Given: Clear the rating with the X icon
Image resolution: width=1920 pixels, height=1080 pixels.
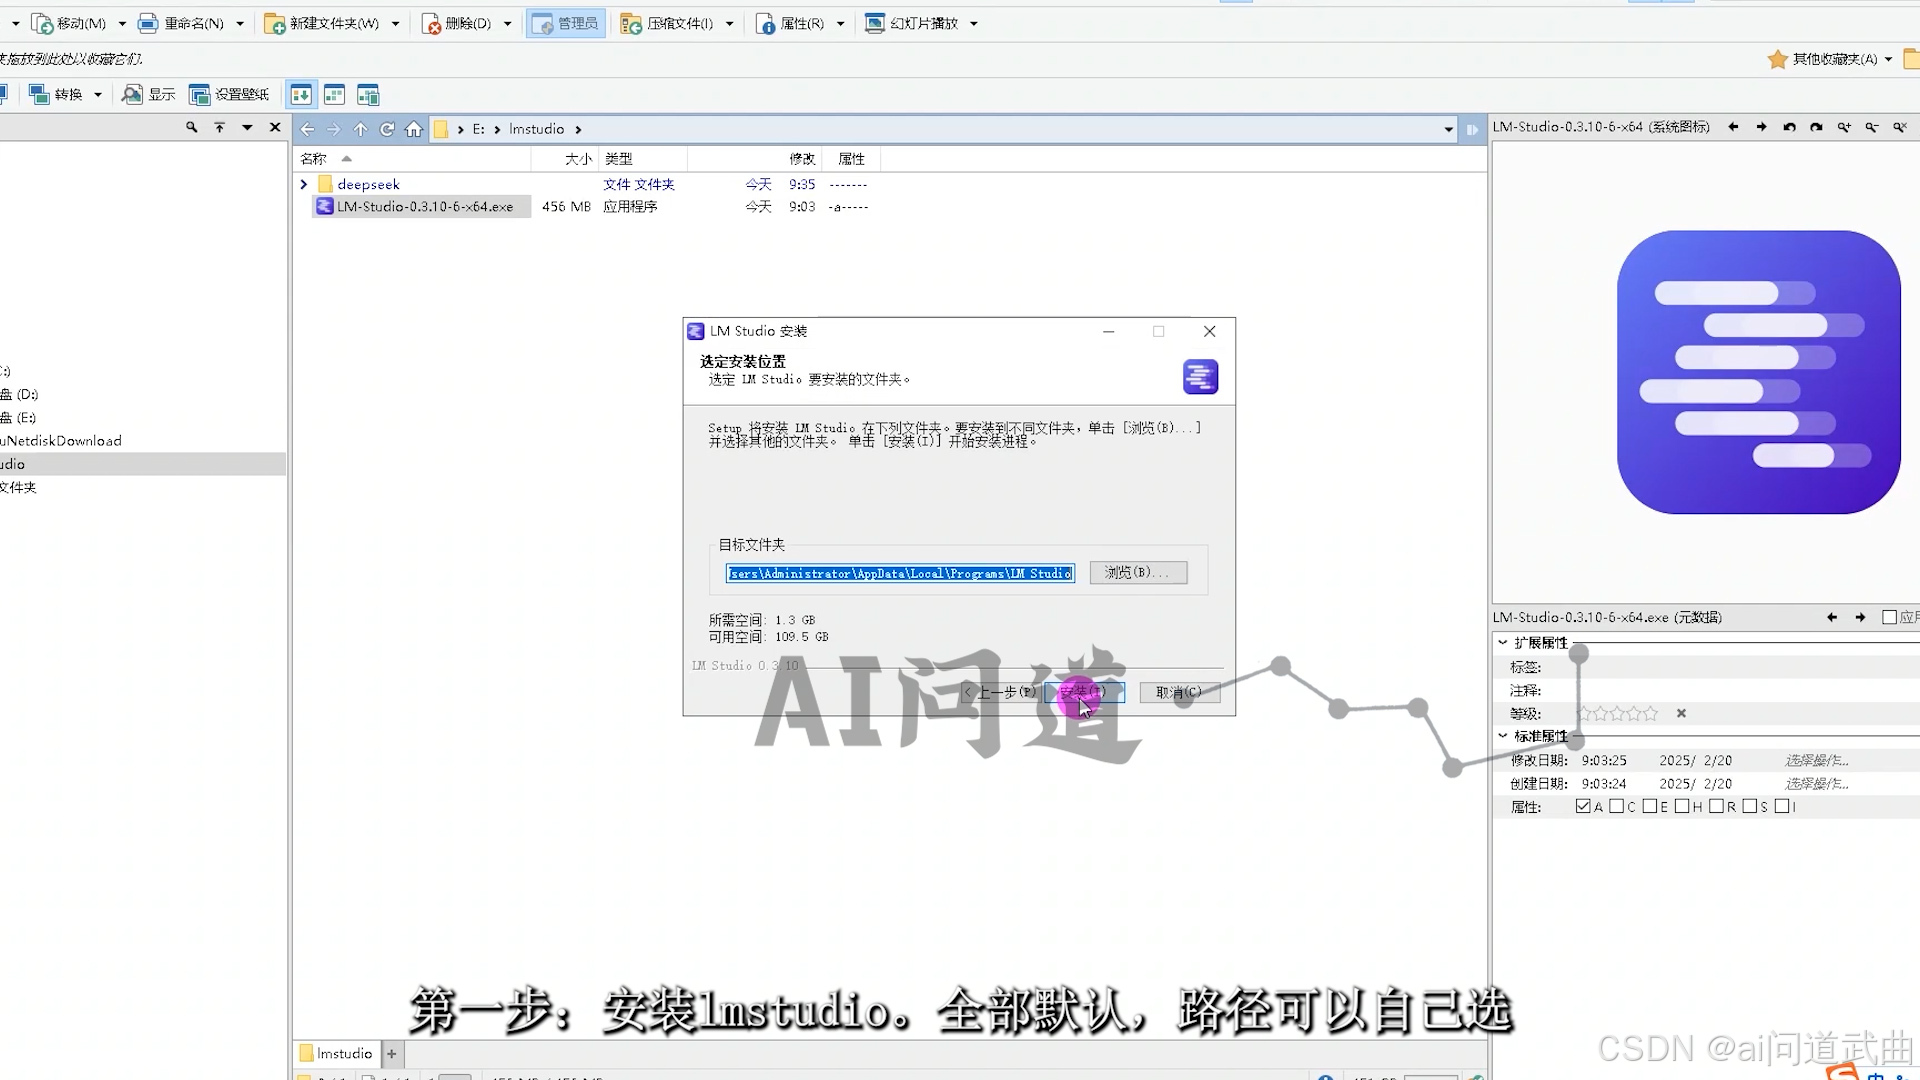Looking at the screenshot, I should (x=1681, y=714).
